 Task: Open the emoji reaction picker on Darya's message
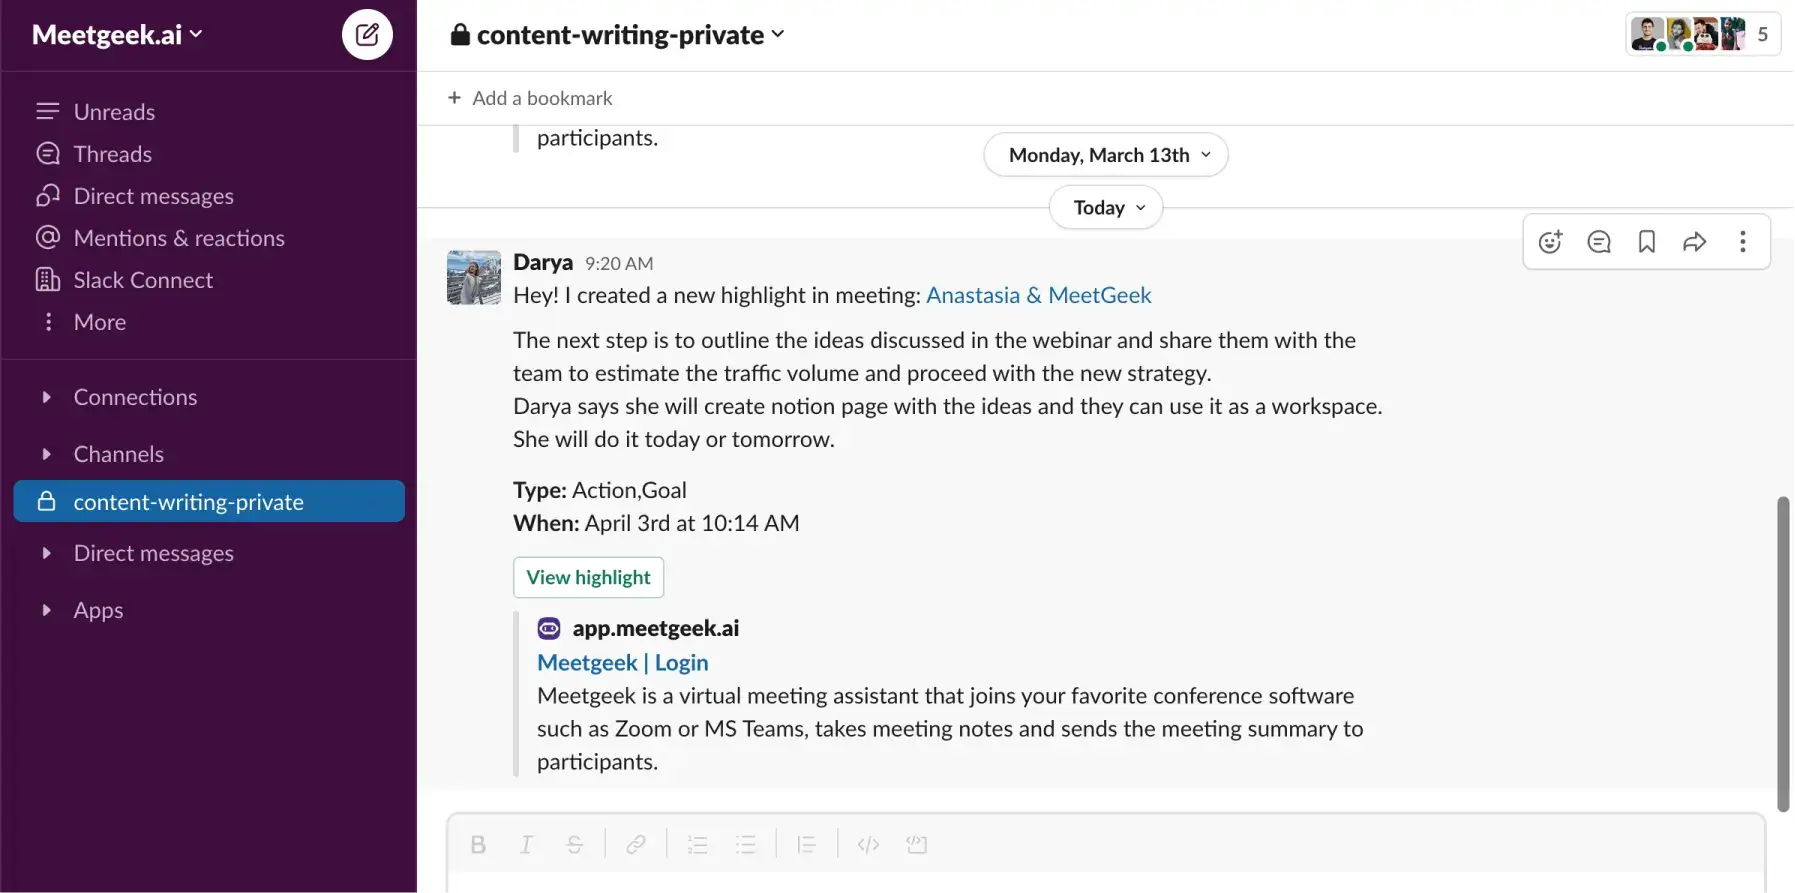(x=1550, y=241)
